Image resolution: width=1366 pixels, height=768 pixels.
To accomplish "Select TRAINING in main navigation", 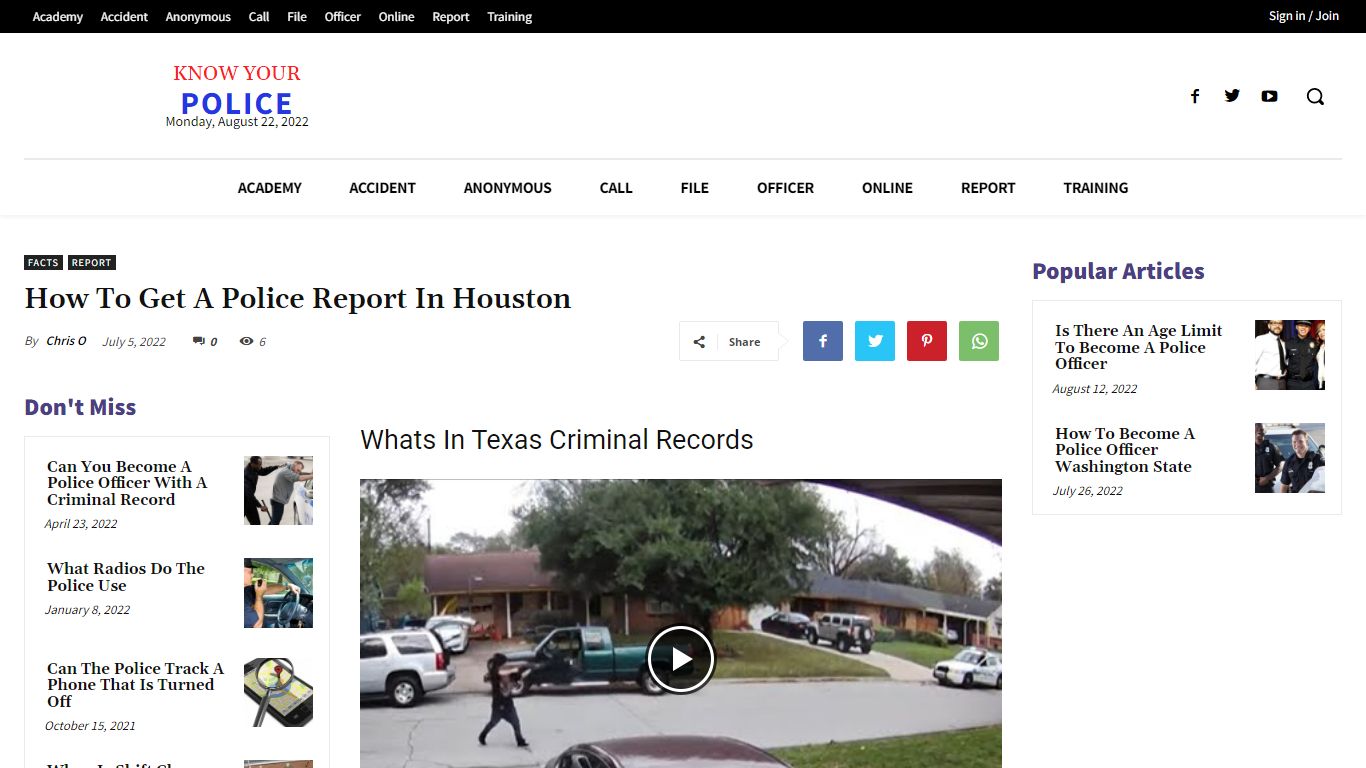I will tap(1096, 187).
